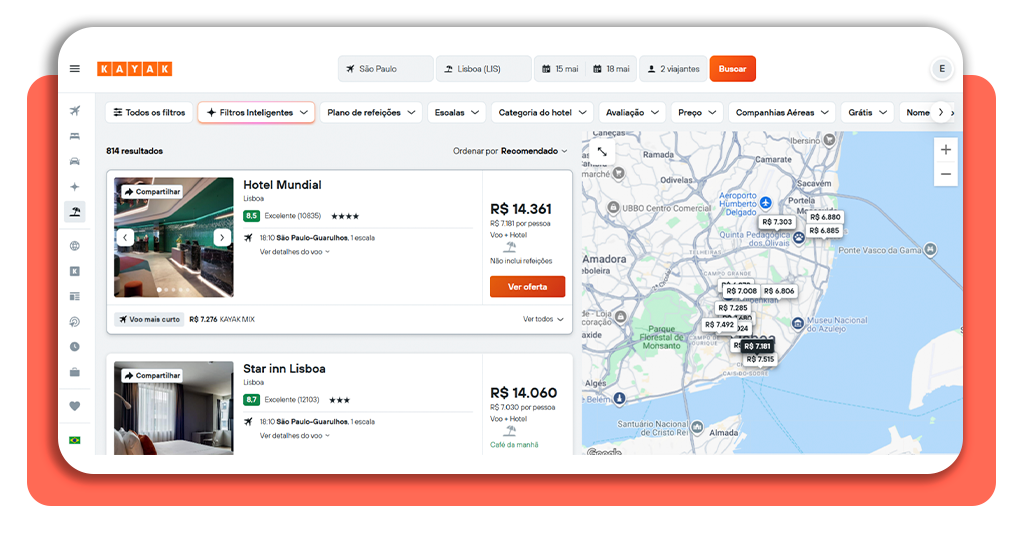Image resolution: width=1024 pixels, height=536 pixels.
Task: Click the Buscar search button
Action: point(732,69)
